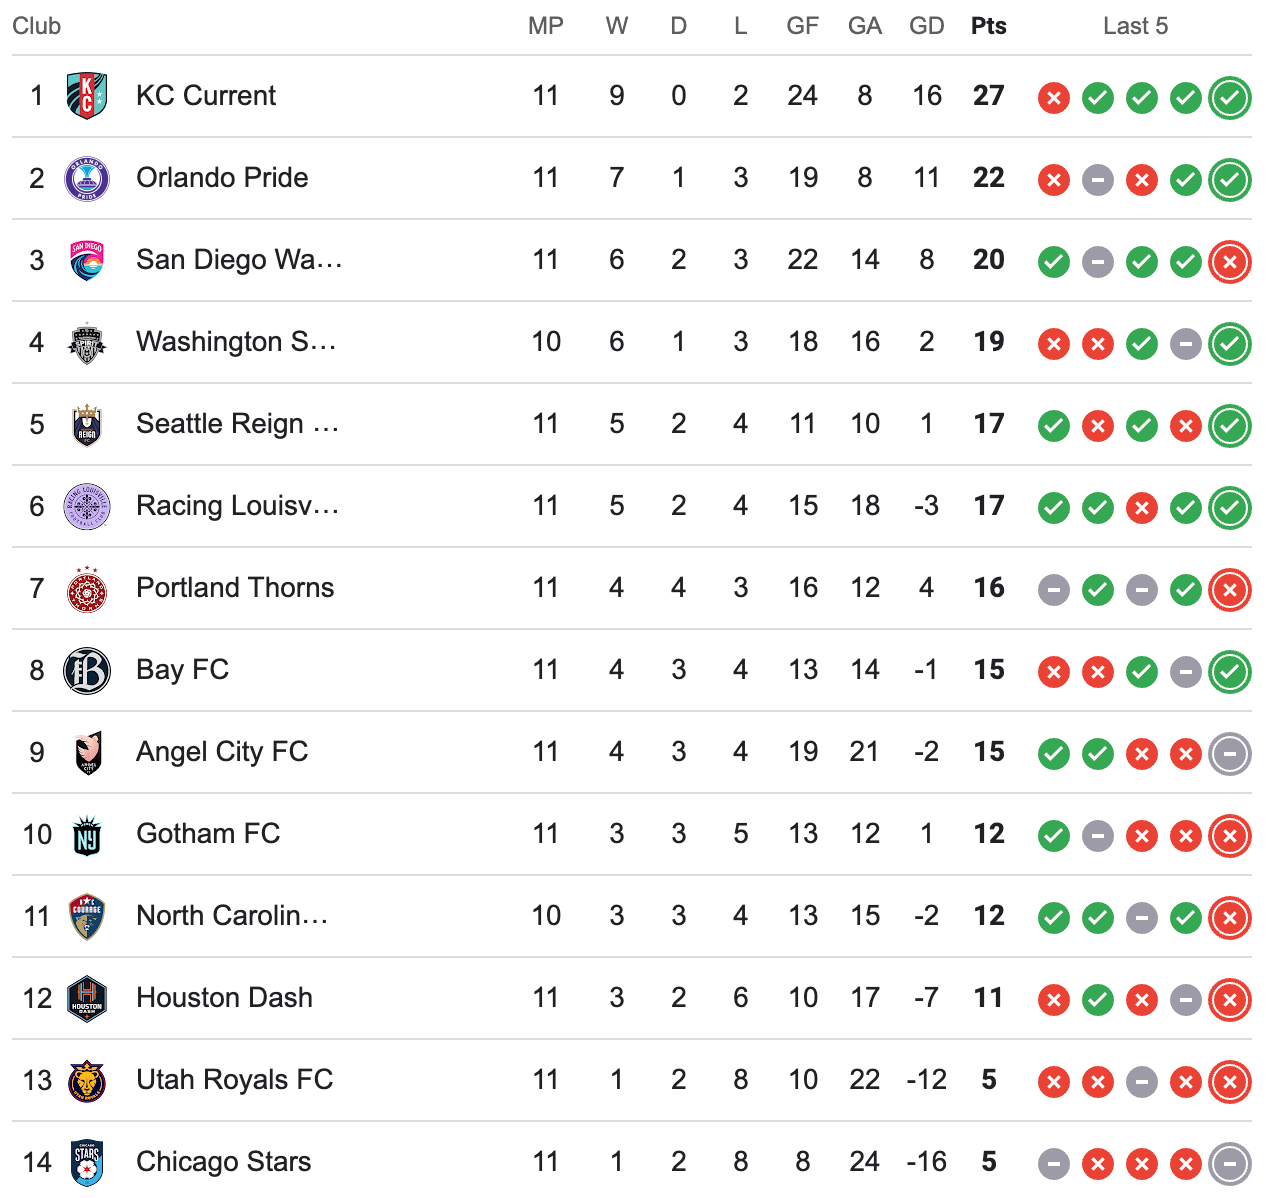
Task: Open the Gotham FC NJ crest
Action: click(87, 834)
